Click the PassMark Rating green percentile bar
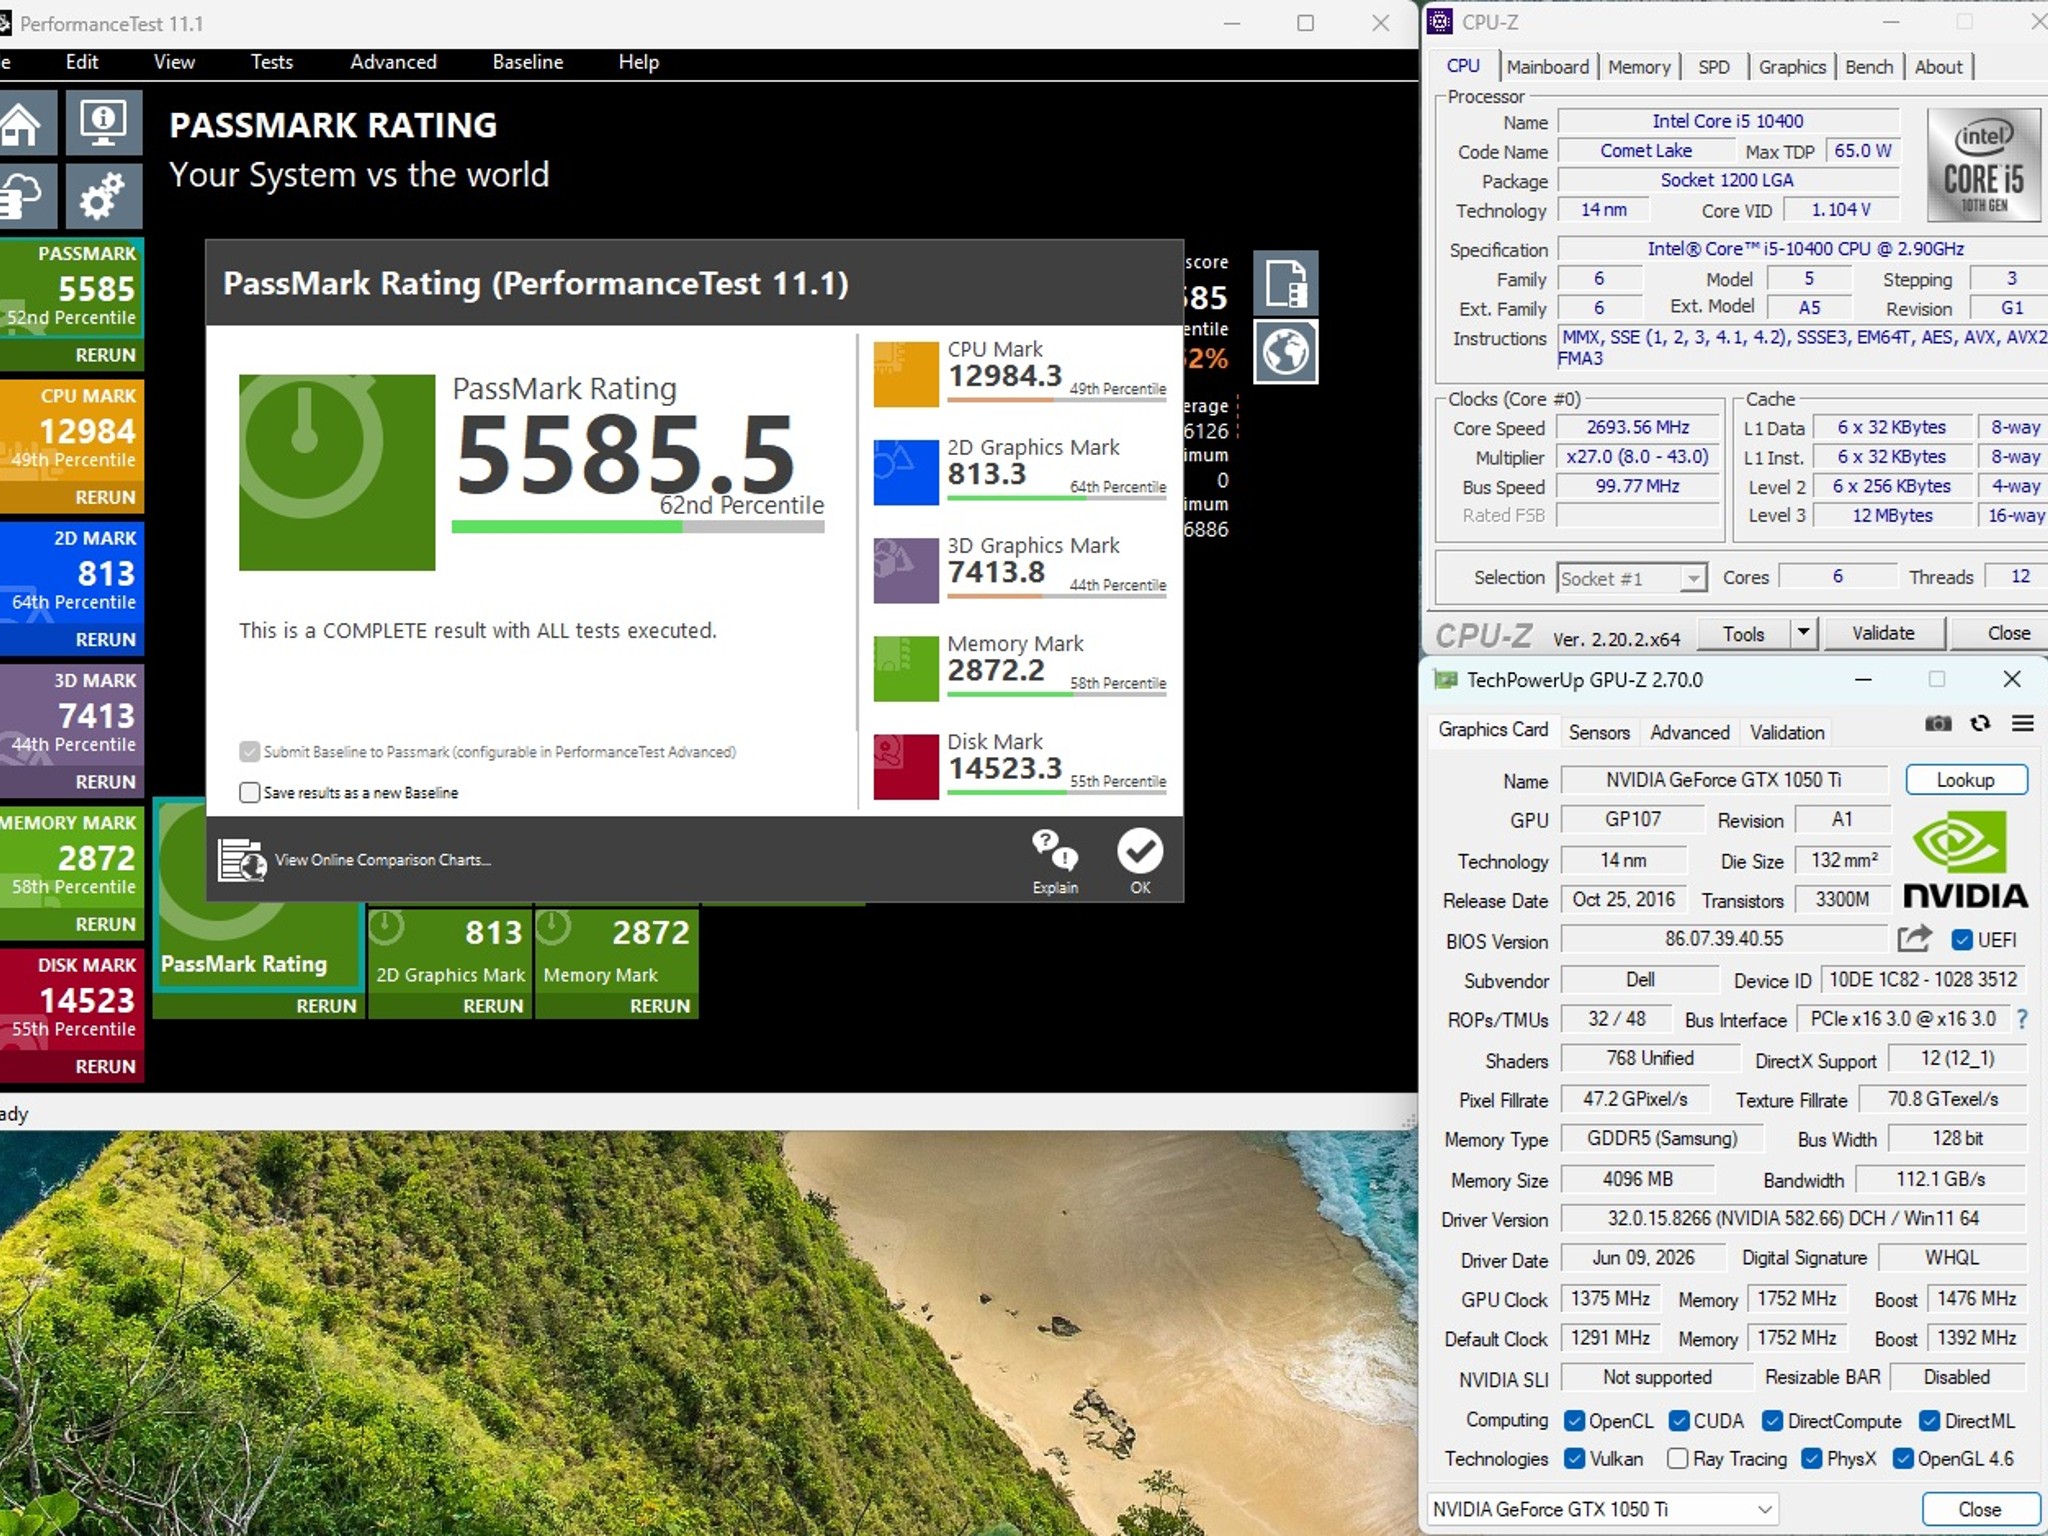This screenshot has width=2048, height=1536. (638, 527)
